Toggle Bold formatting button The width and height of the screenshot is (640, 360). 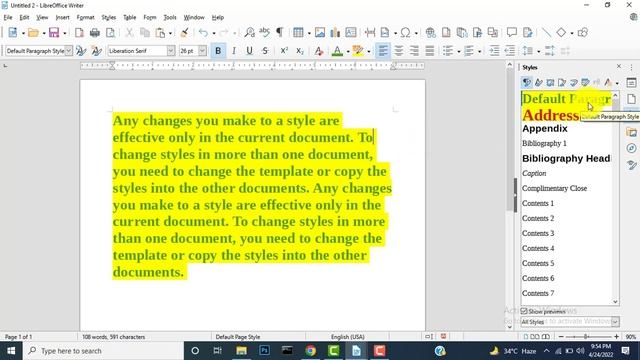[x=218, y=51]
